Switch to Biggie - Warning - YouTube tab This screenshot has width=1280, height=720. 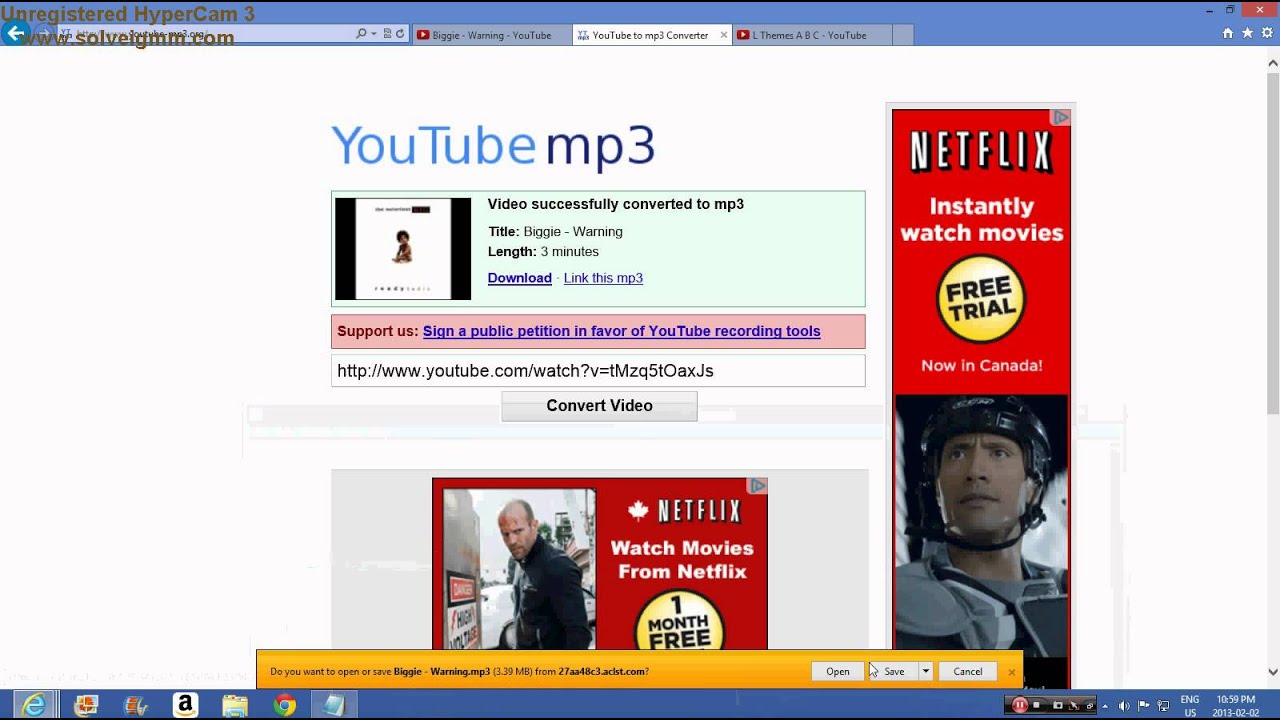pyautogui.click(x=491, y=35)
